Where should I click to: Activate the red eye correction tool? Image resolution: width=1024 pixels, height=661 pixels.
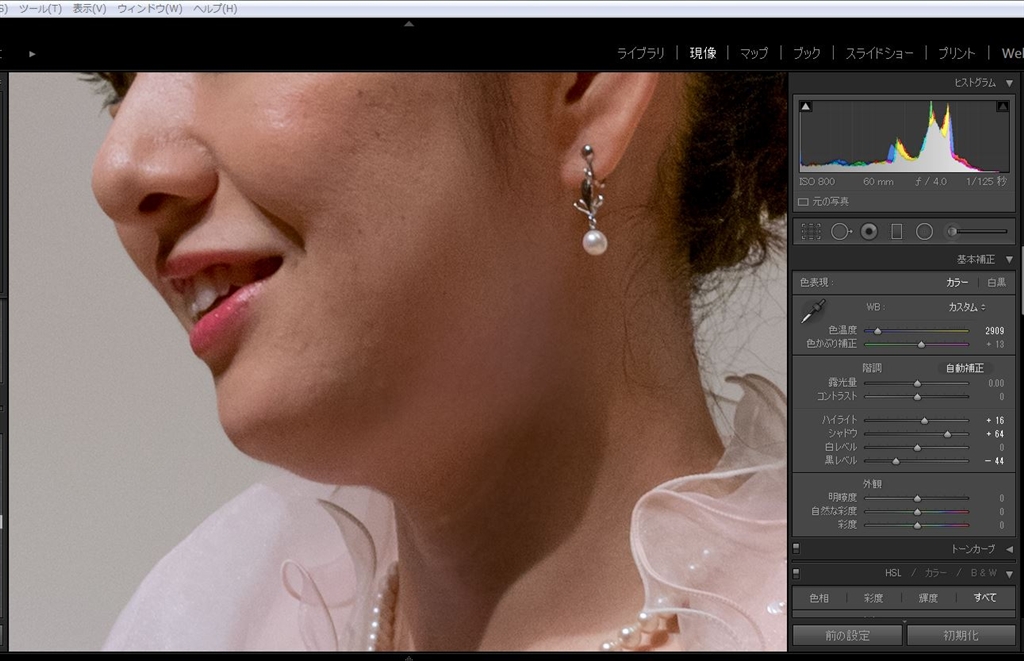869,231
